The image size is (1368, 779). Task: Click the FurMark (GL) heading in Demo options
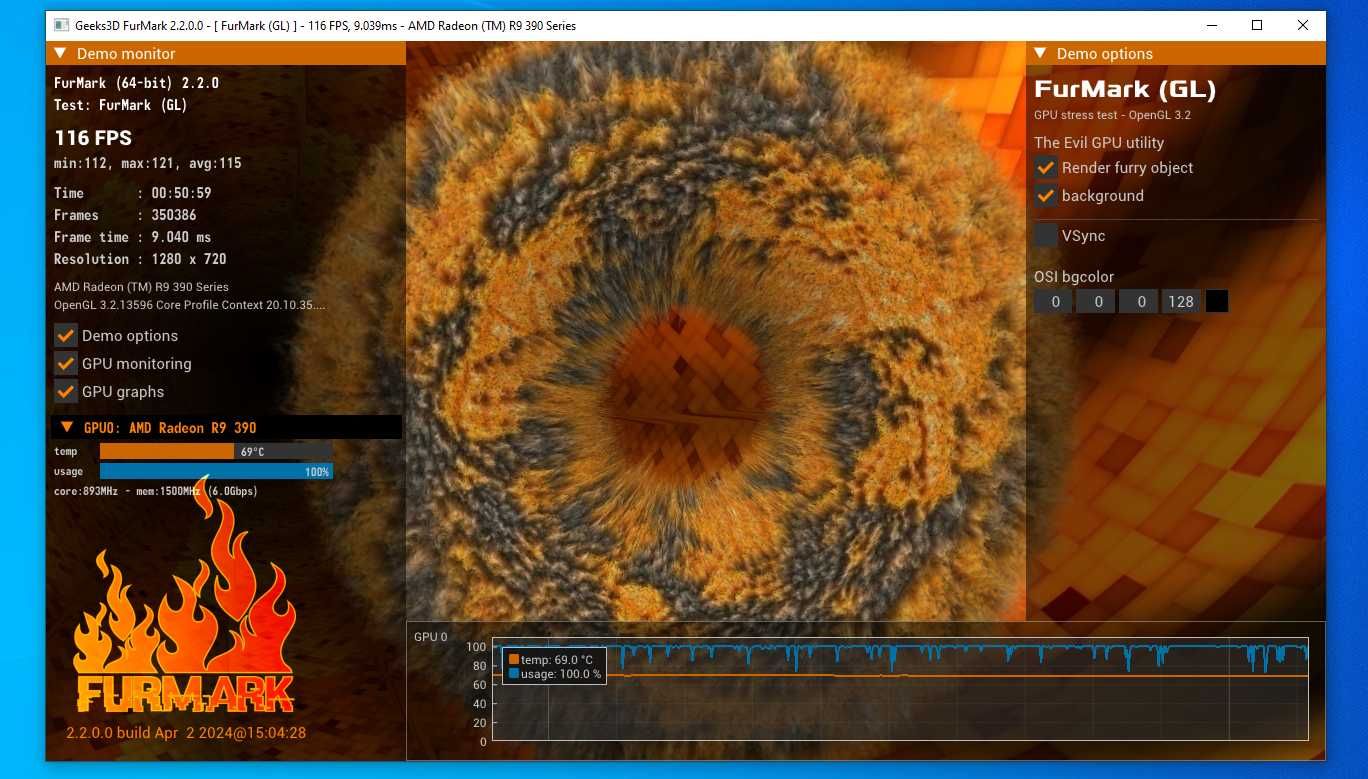click(x=1125, y=90)
